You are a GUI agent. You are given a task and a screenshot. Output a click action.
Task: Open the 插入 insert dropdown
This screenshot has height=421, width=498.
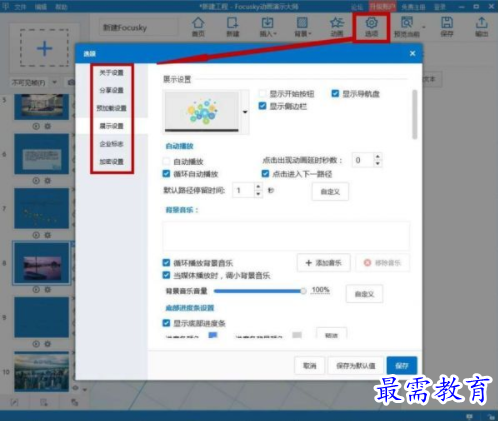point(275,34)
